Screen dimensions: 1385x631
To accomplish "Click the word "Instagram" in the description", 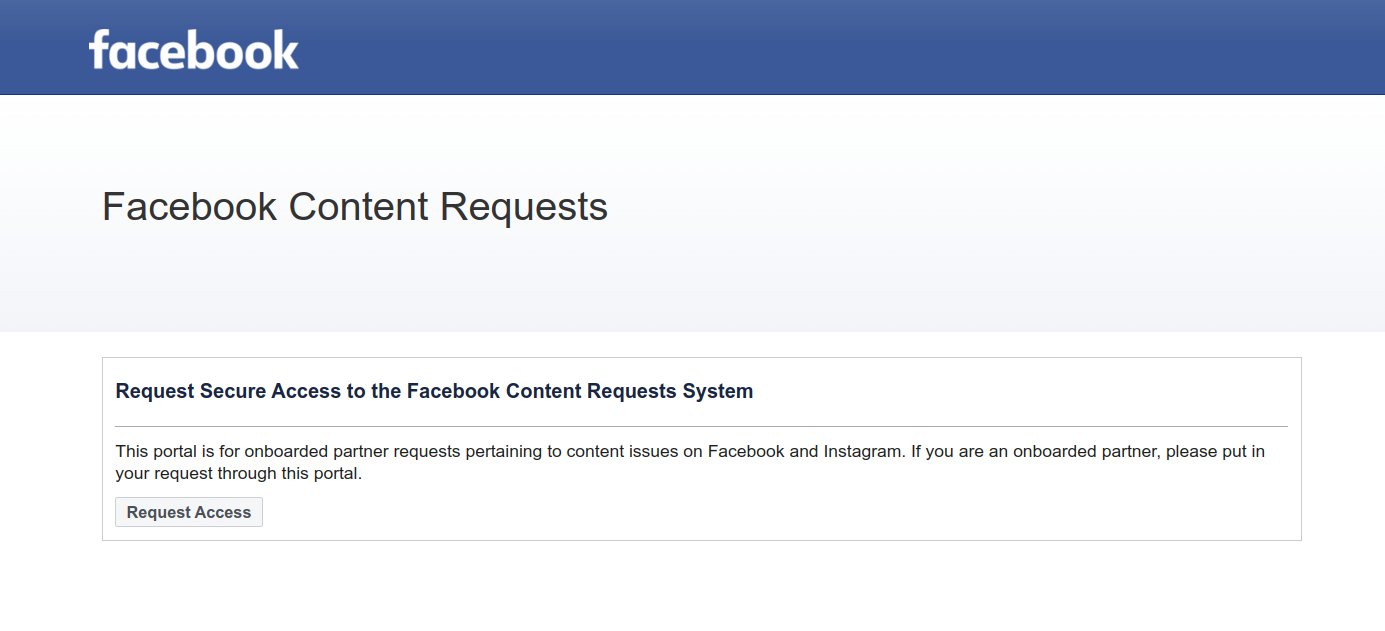I will click(x=864, y=451).
